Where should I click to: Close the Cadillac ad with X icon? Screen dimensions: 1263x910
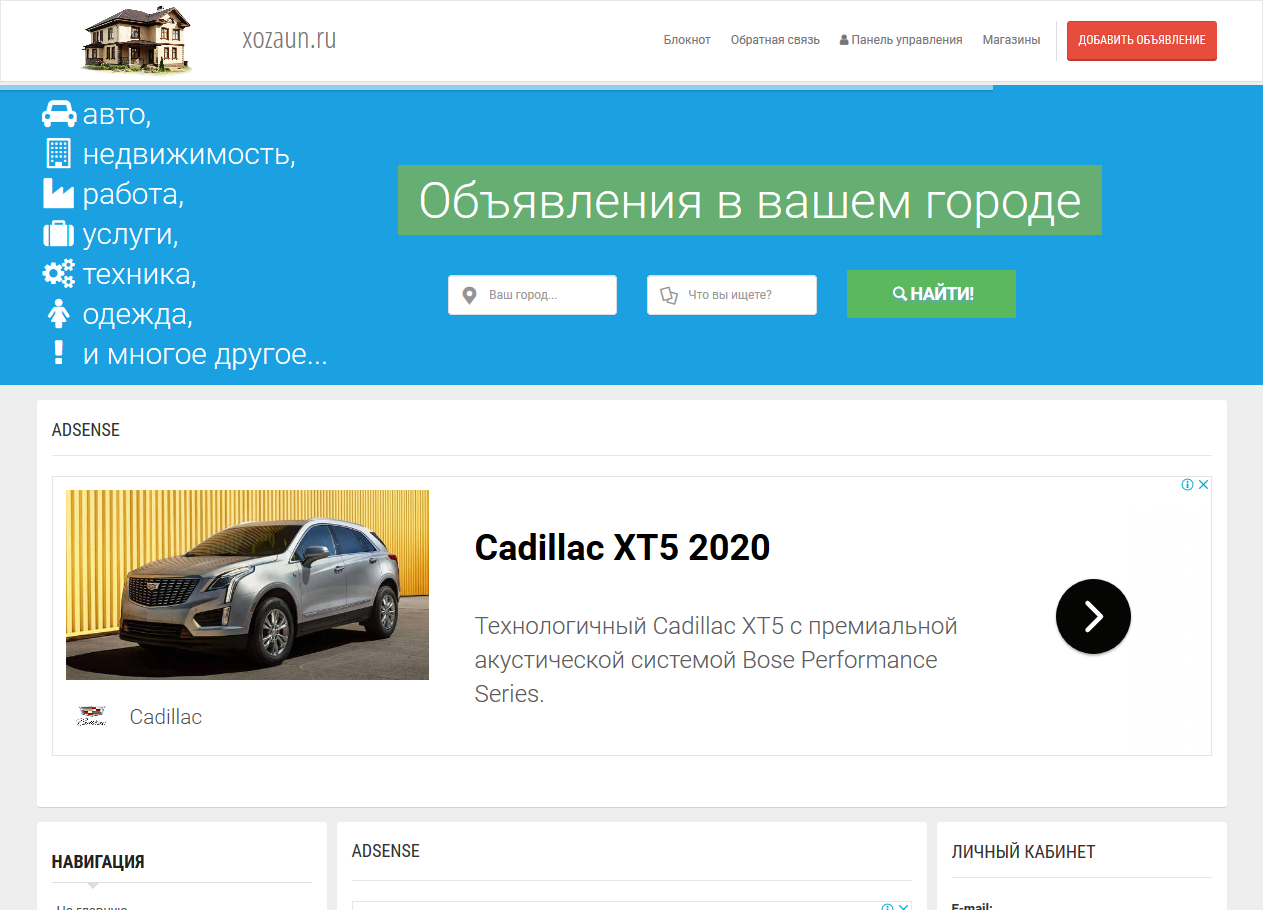coord(1204,485)
